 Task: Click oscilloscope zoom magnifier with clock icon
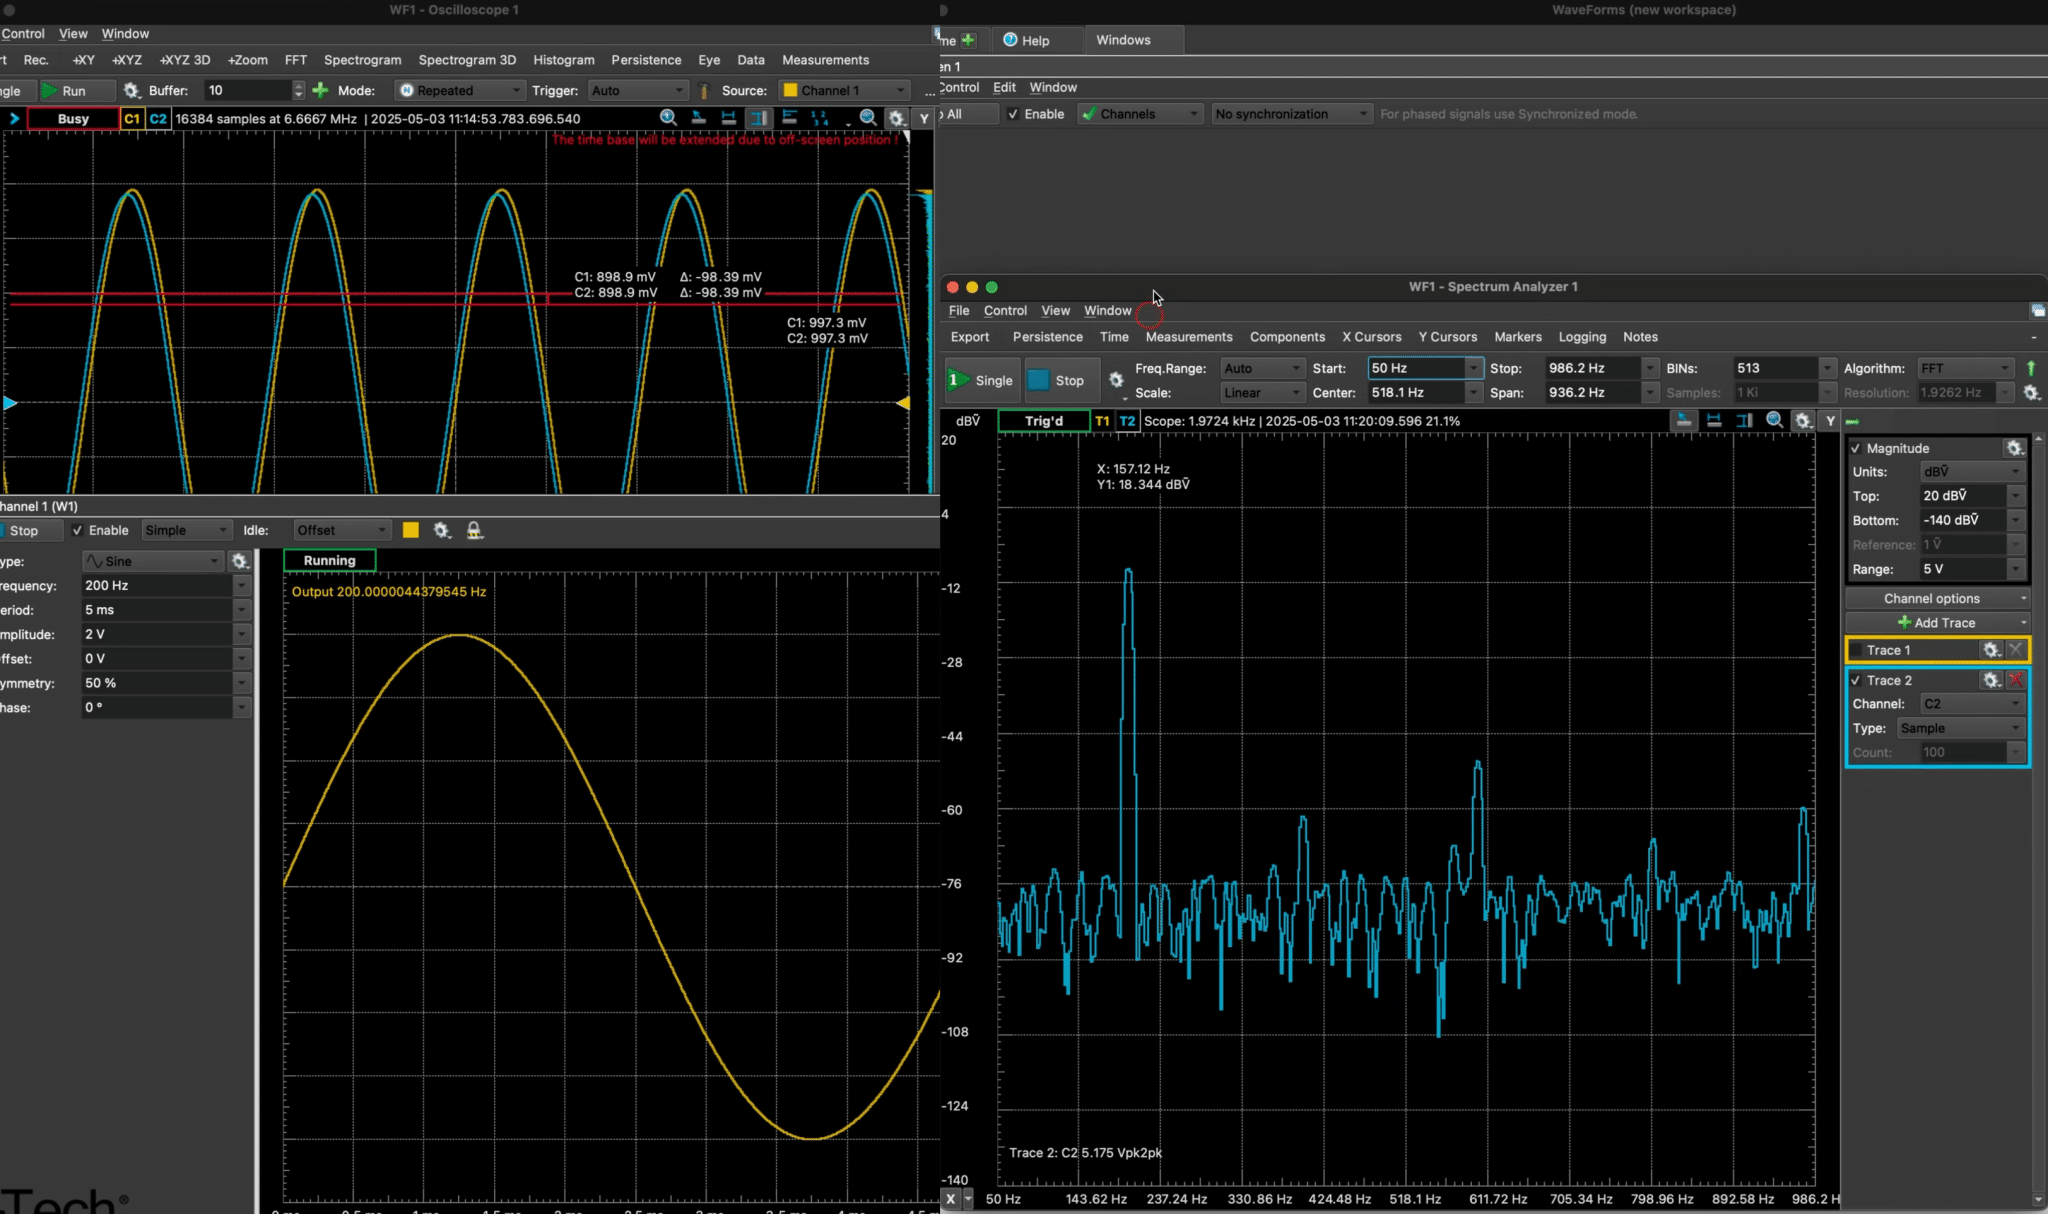[668, 118]
